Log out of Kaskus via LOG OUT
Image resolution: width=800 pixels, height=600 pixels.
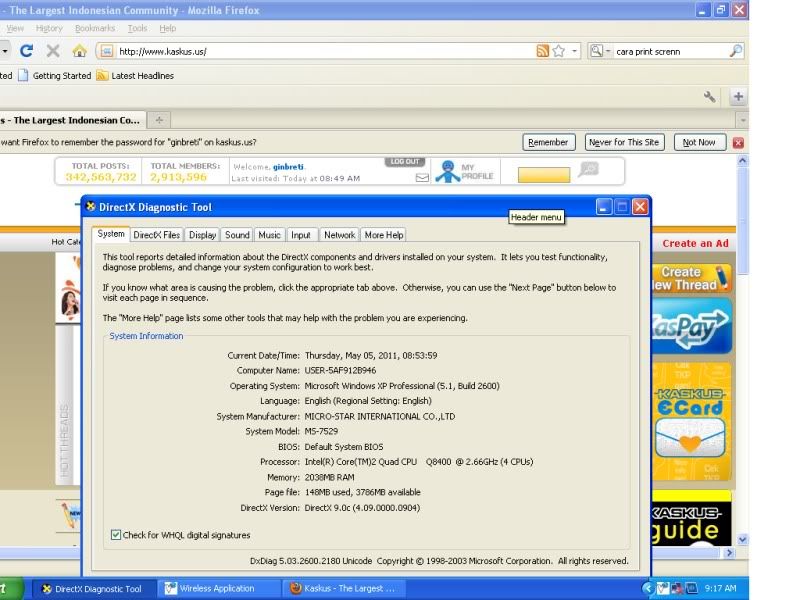click(405, 162)
